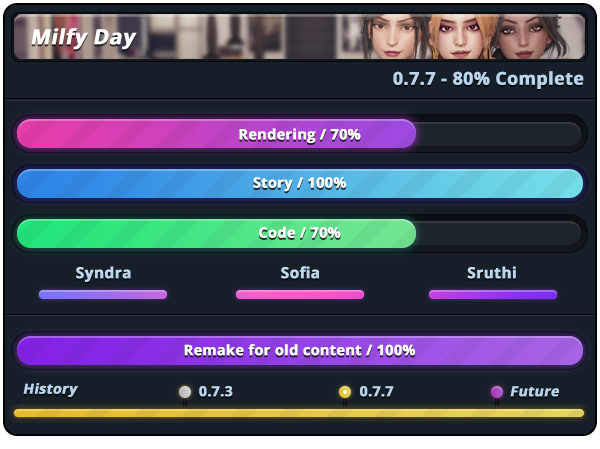Click the yellow history timeline bar
The width and height of the screenshot is (600, 449).
[x=299, y=413]
